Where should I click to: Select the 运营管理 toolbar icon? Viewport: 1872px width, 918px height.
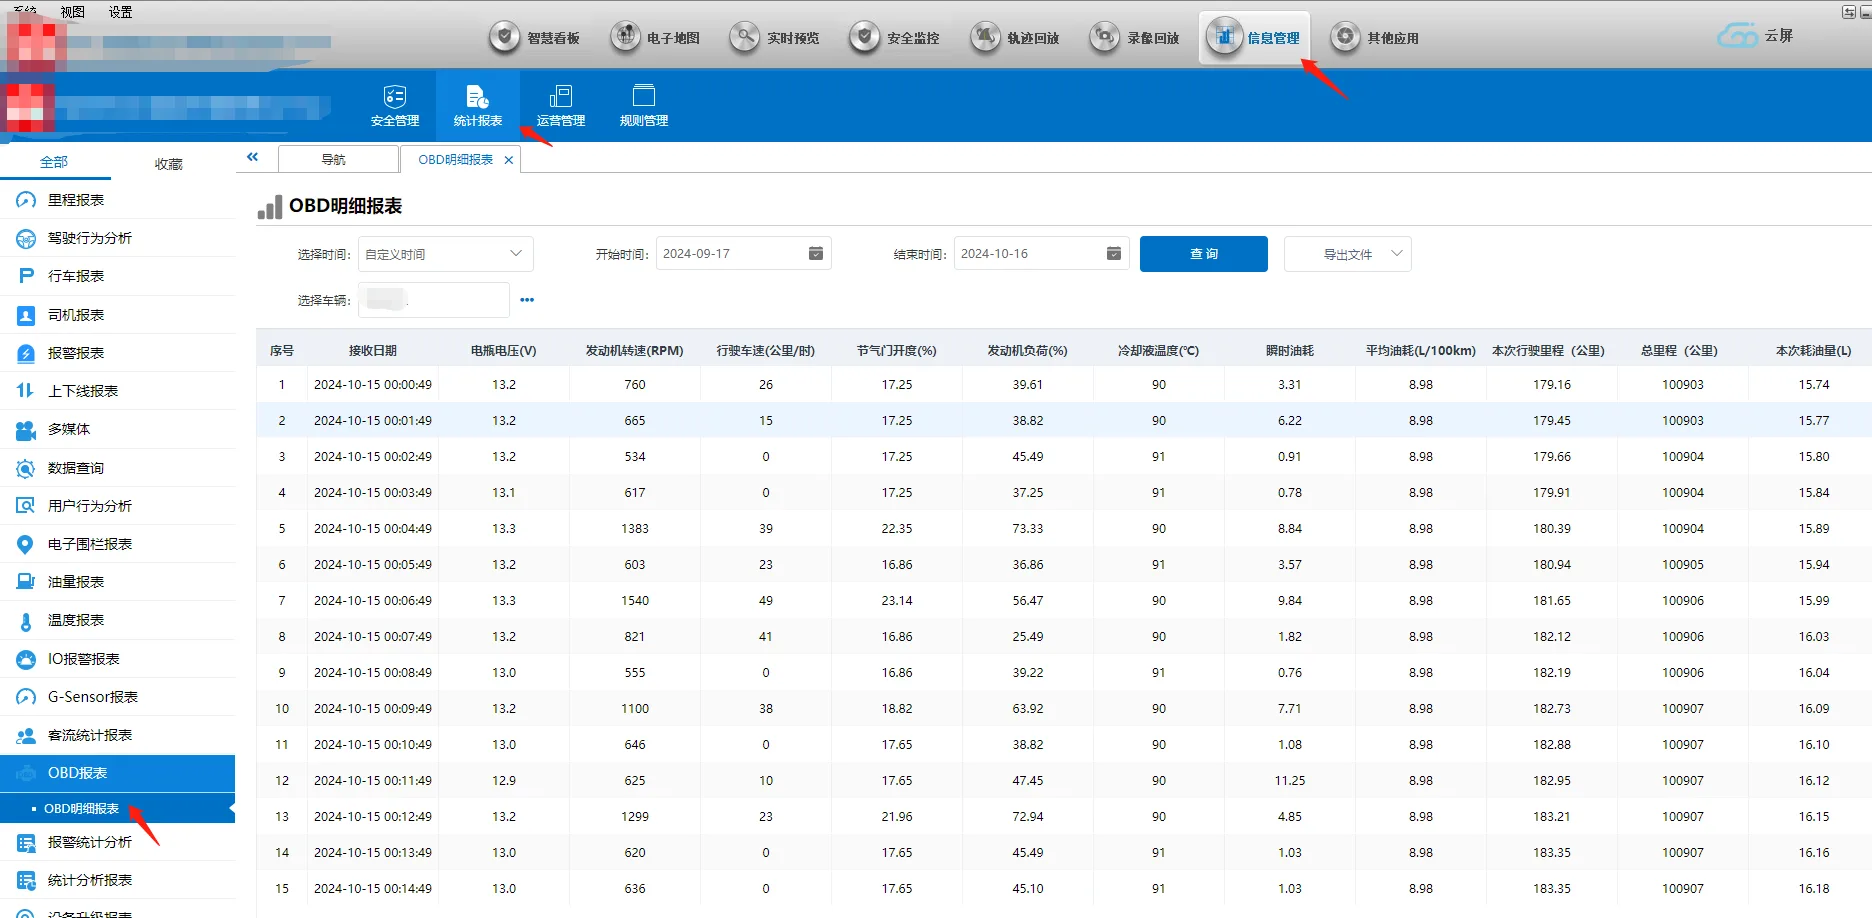click(561, 106)
